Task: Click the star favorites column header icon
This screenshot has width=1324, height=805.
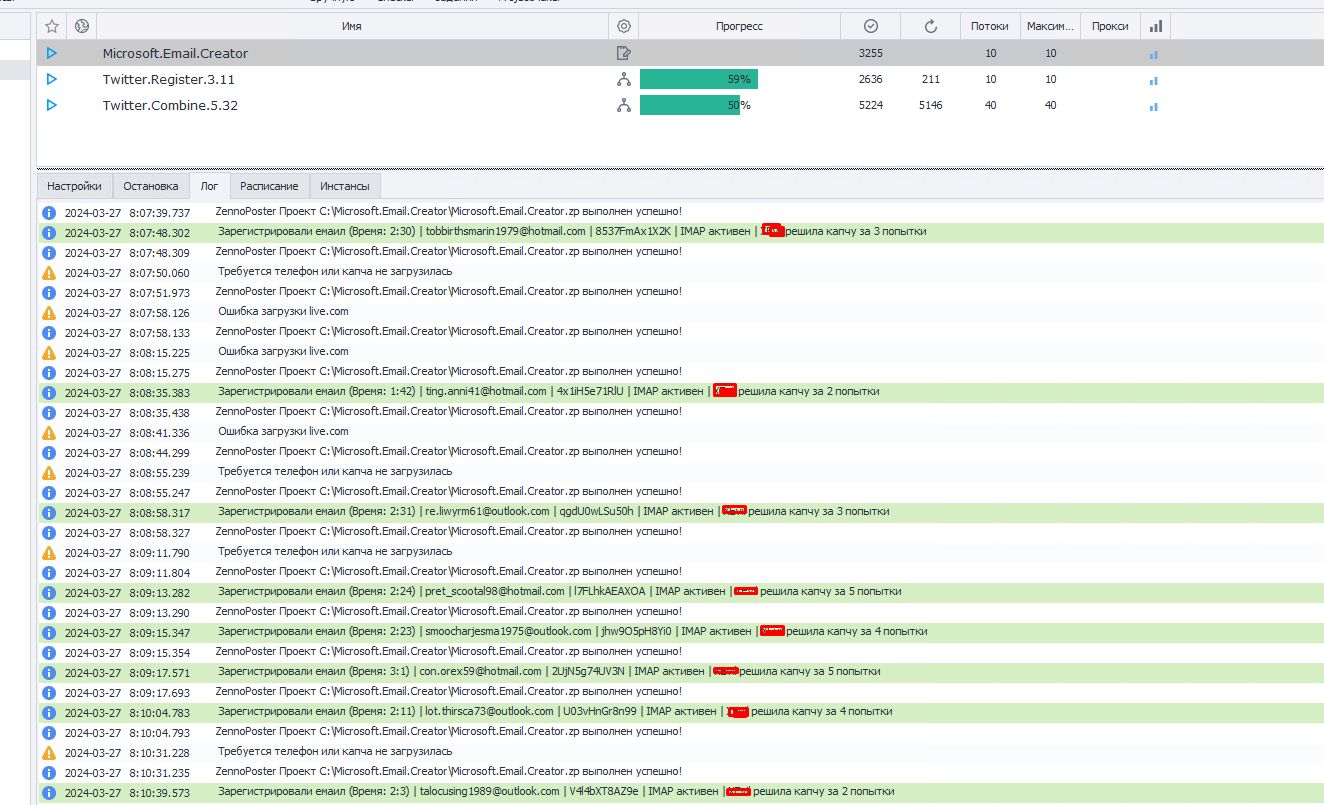Action: click(x=52, y=26)
